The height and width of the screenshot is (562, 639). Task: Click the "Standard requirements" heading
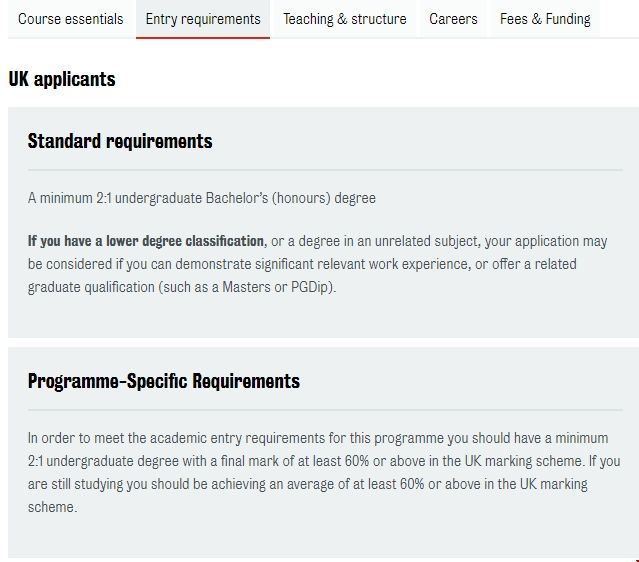click(120, 141)
